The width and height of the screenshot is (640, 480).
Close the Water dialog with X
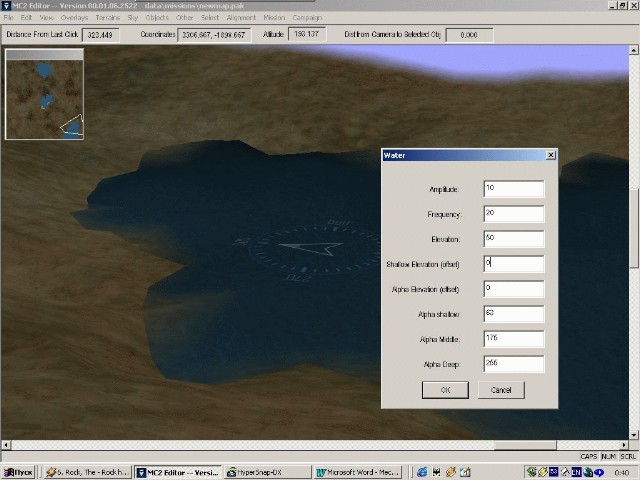(x=551, y=155)
